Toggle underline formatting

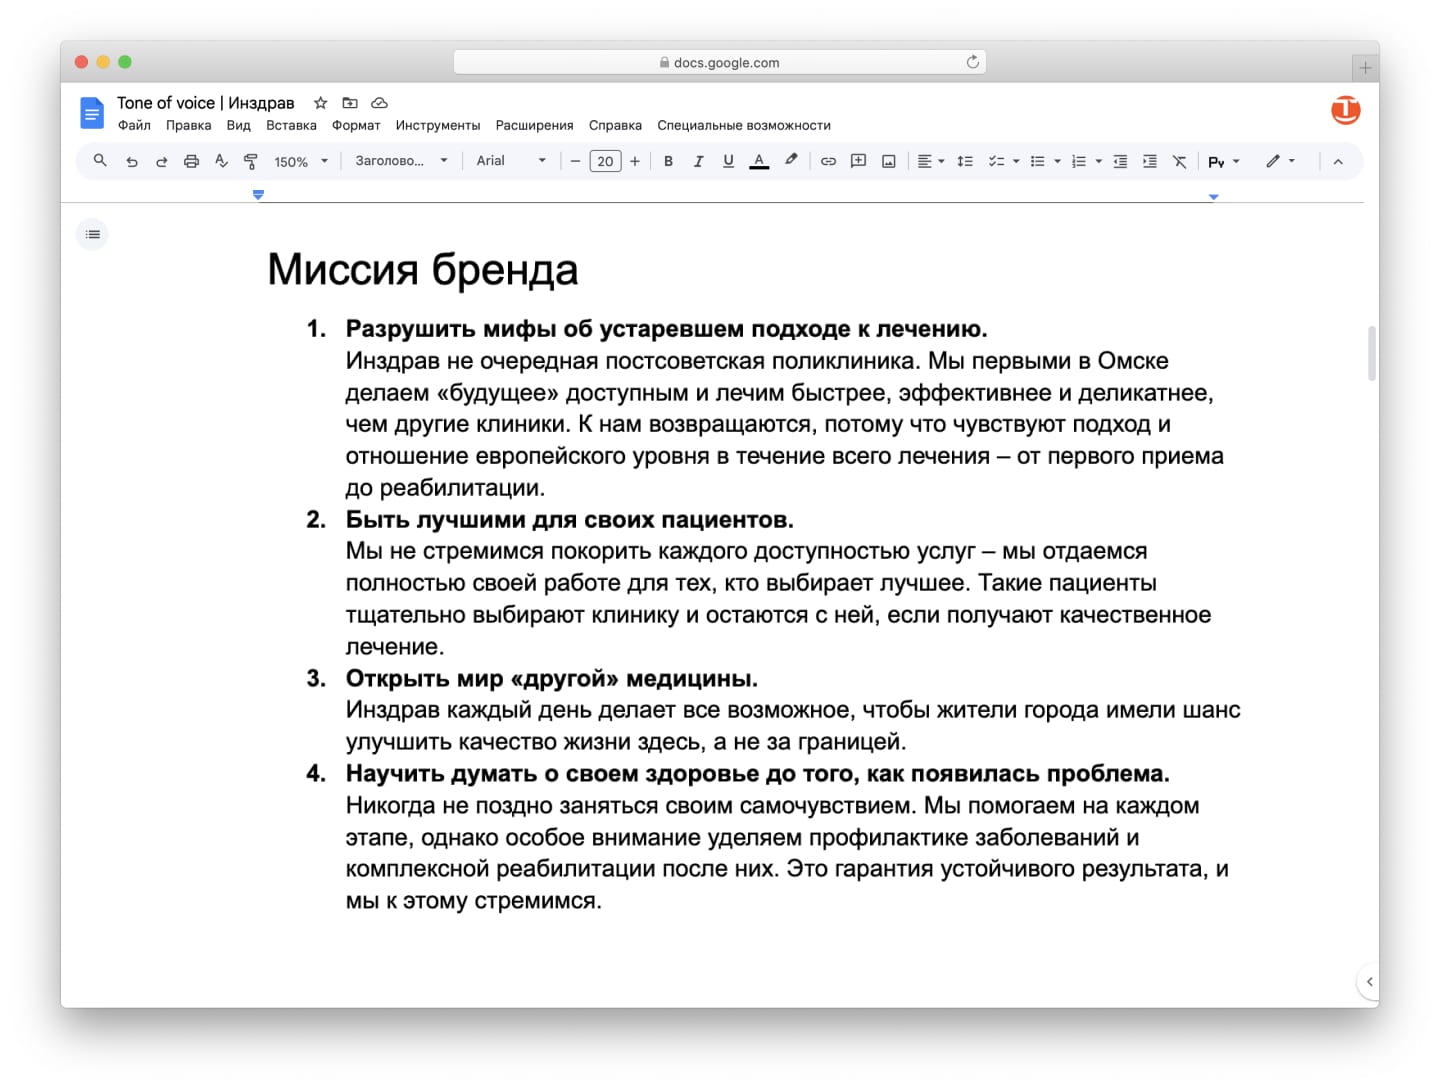[x=728, y=161]
